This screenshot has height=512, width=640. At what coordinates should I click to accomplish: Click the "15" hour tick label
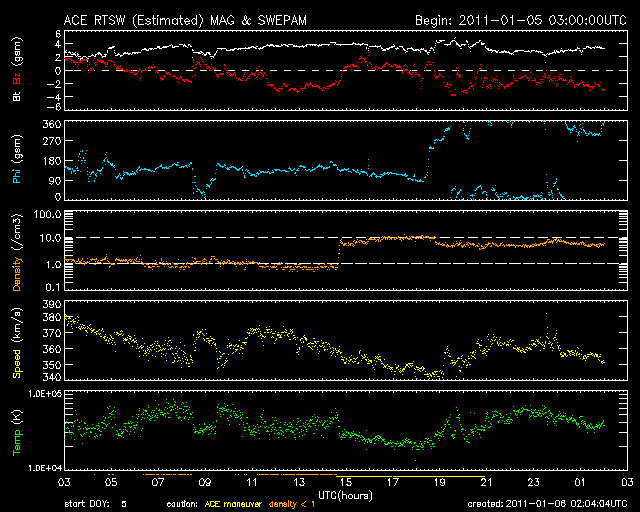click(346, 483)
